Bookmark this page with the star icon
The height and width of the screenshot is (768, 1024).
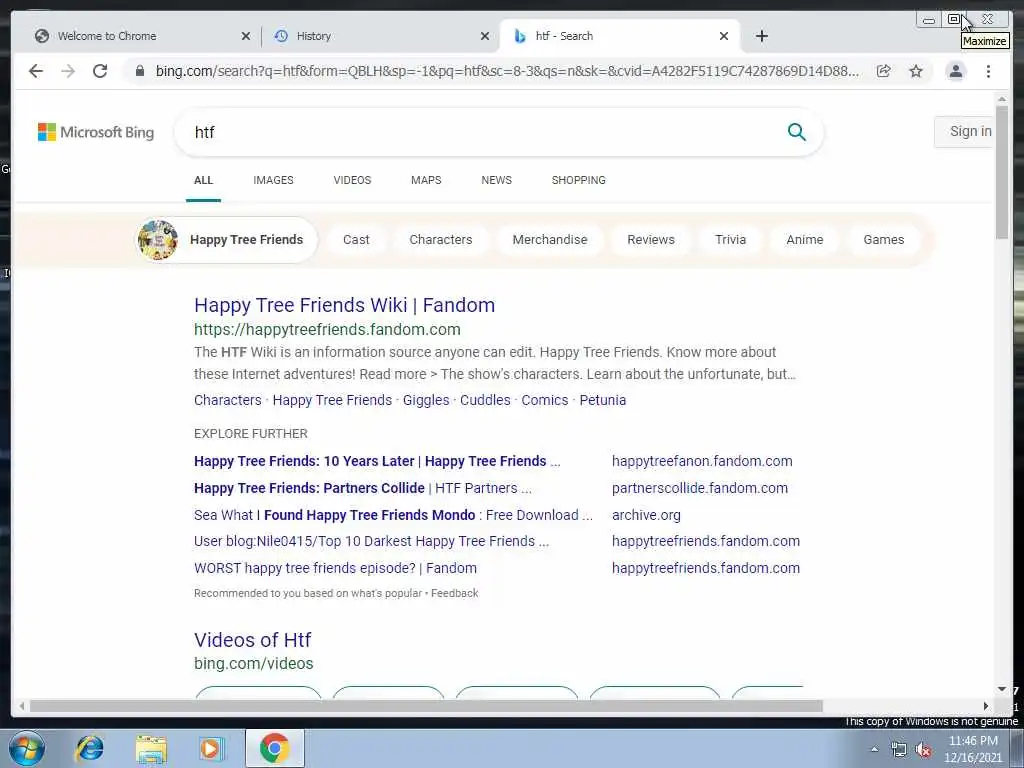coord(916,71)
